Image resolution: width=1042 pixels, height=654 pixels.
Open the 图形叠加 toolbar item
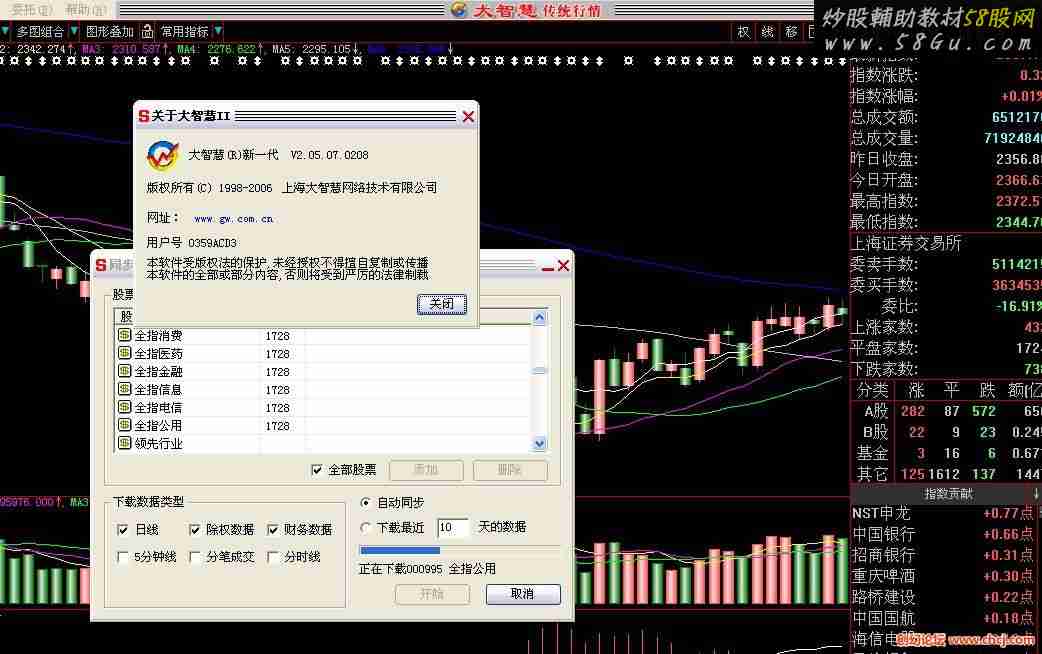[x=110, y=31]
